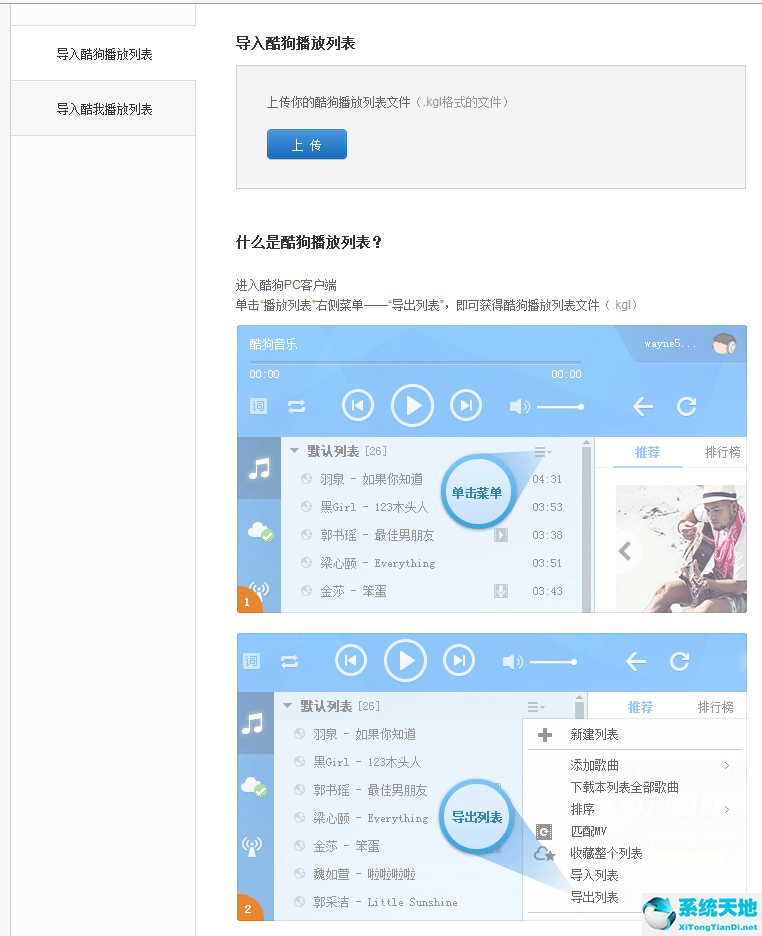Select 导入酷狗播放列表 in the left sidebar
The width and height of the screenshot is (762, 936).
click(104, 54)
